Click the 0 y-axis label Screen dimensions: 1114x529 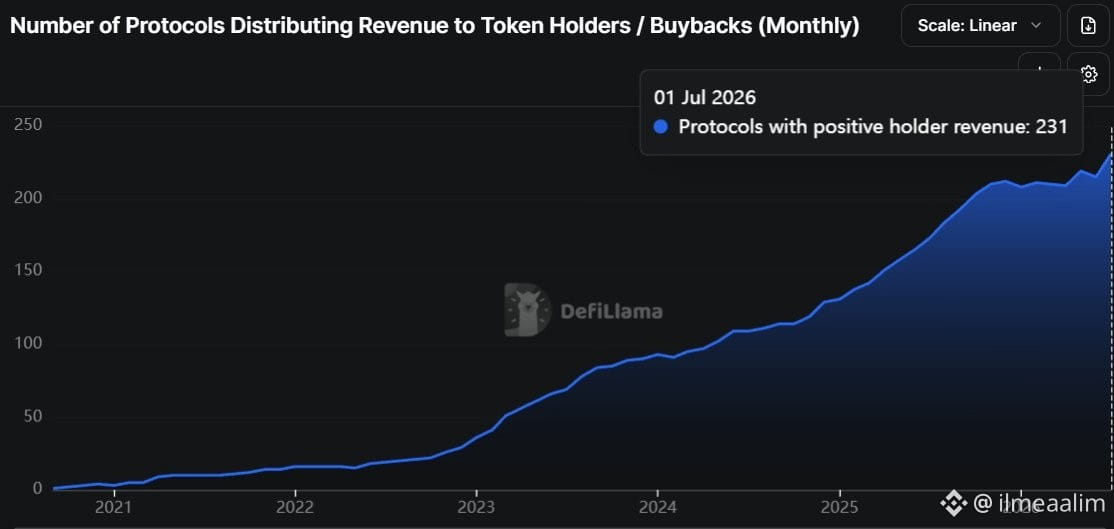coord(37,489)
